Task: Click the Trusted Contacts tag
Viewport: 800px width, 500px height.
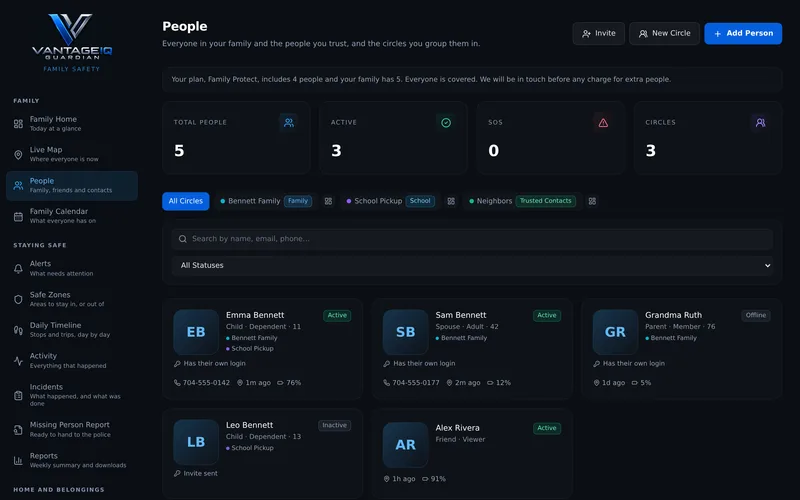Action: click(x=545, y=201)
